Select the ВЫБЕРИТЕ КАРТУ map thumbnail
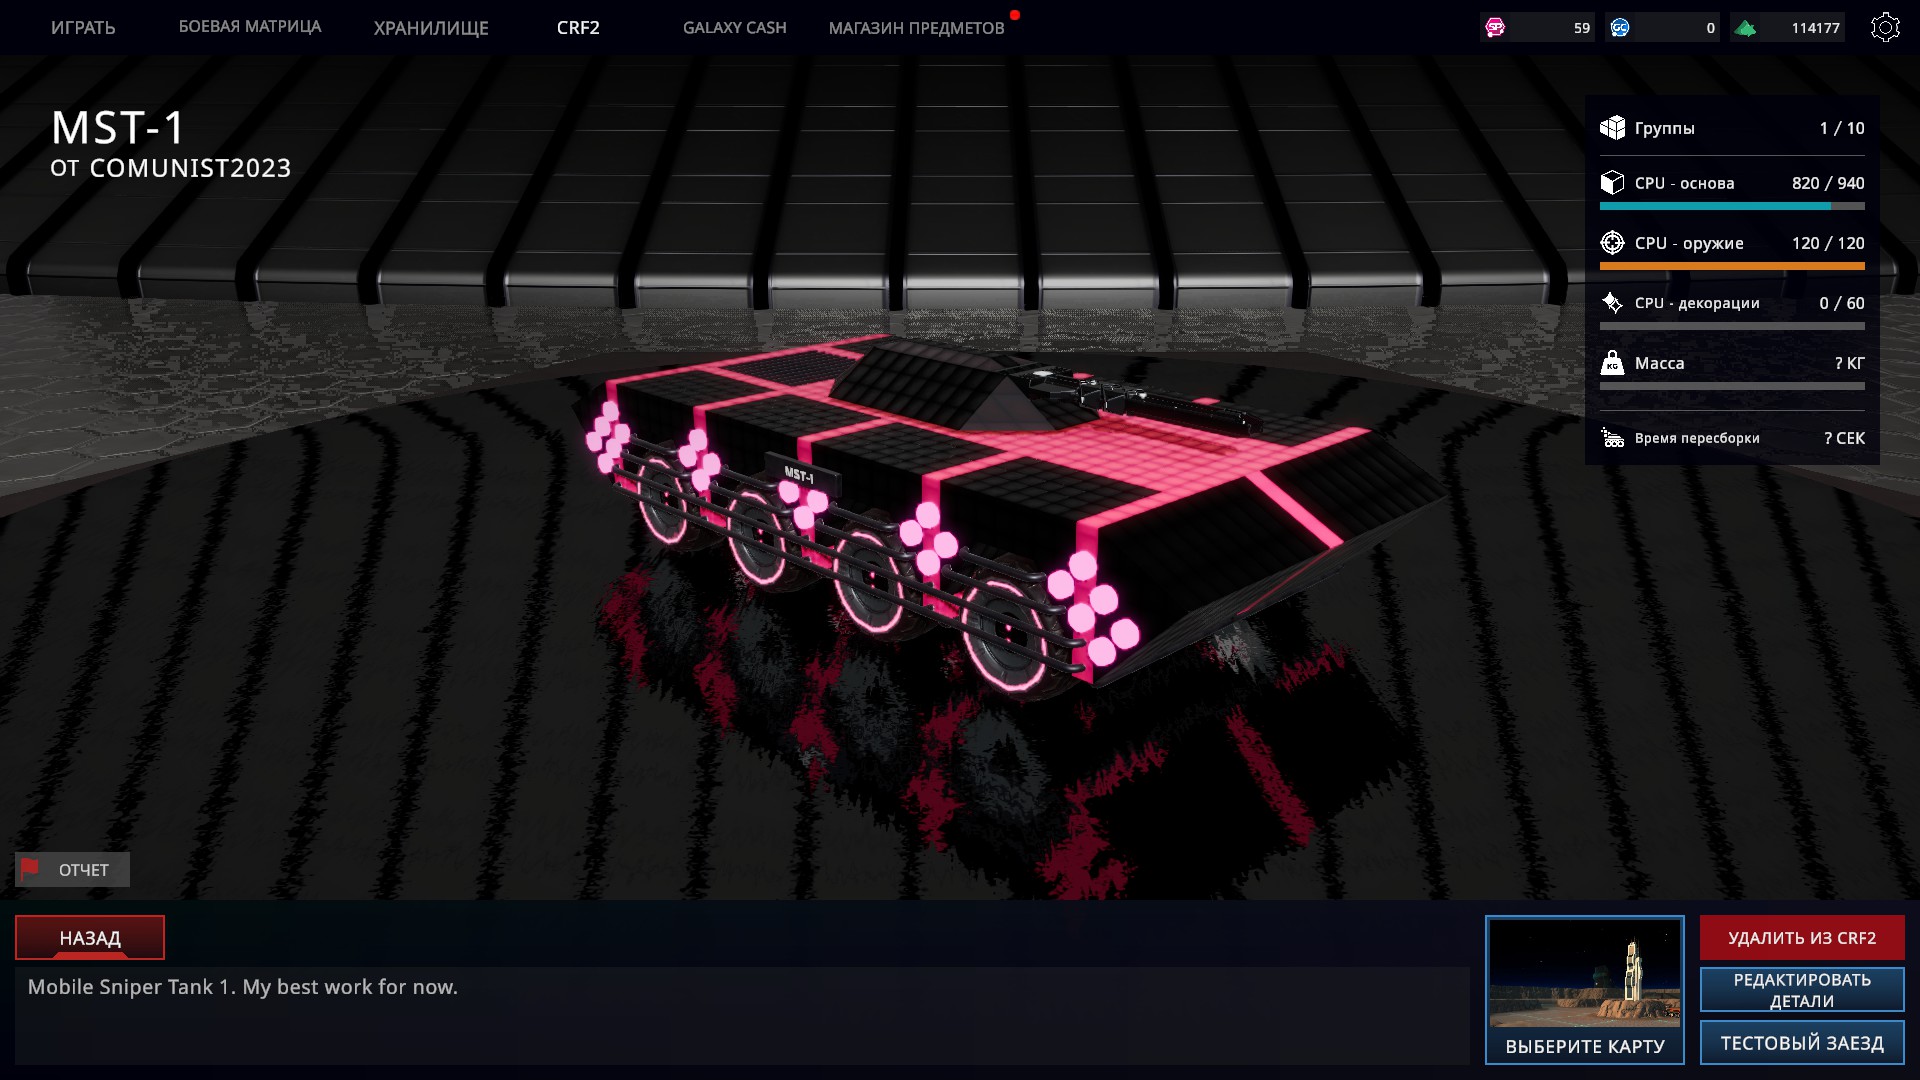This screenshot has height=1080, width=1920. click(1584, 975)
